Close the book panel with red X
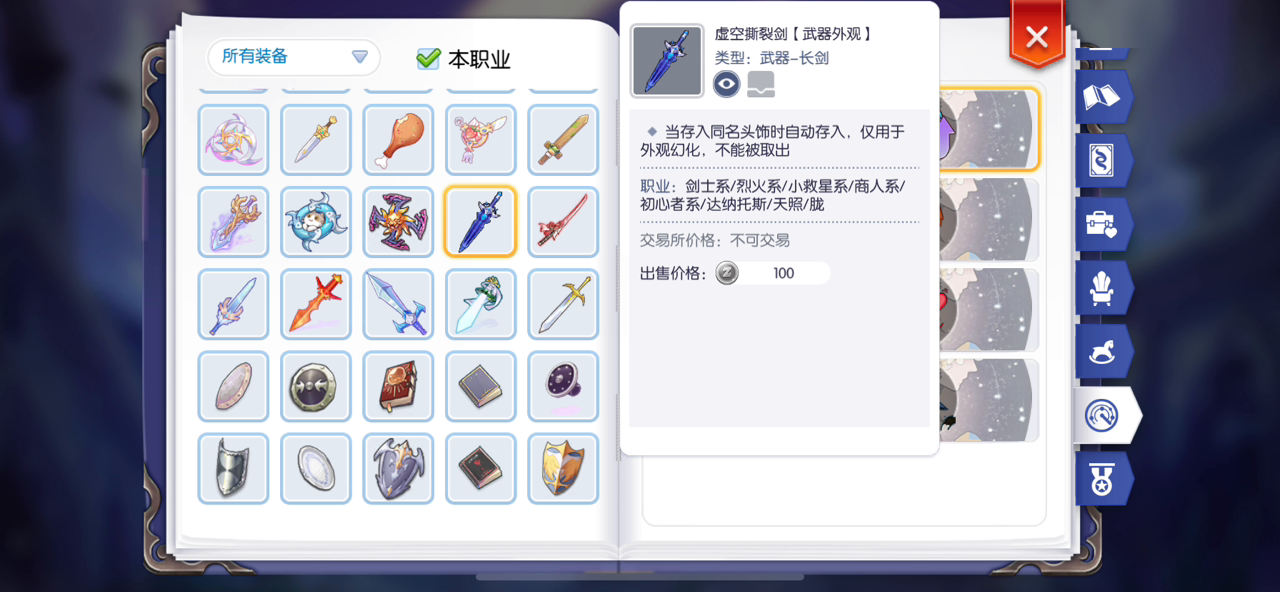 (x=1037, y=36)
